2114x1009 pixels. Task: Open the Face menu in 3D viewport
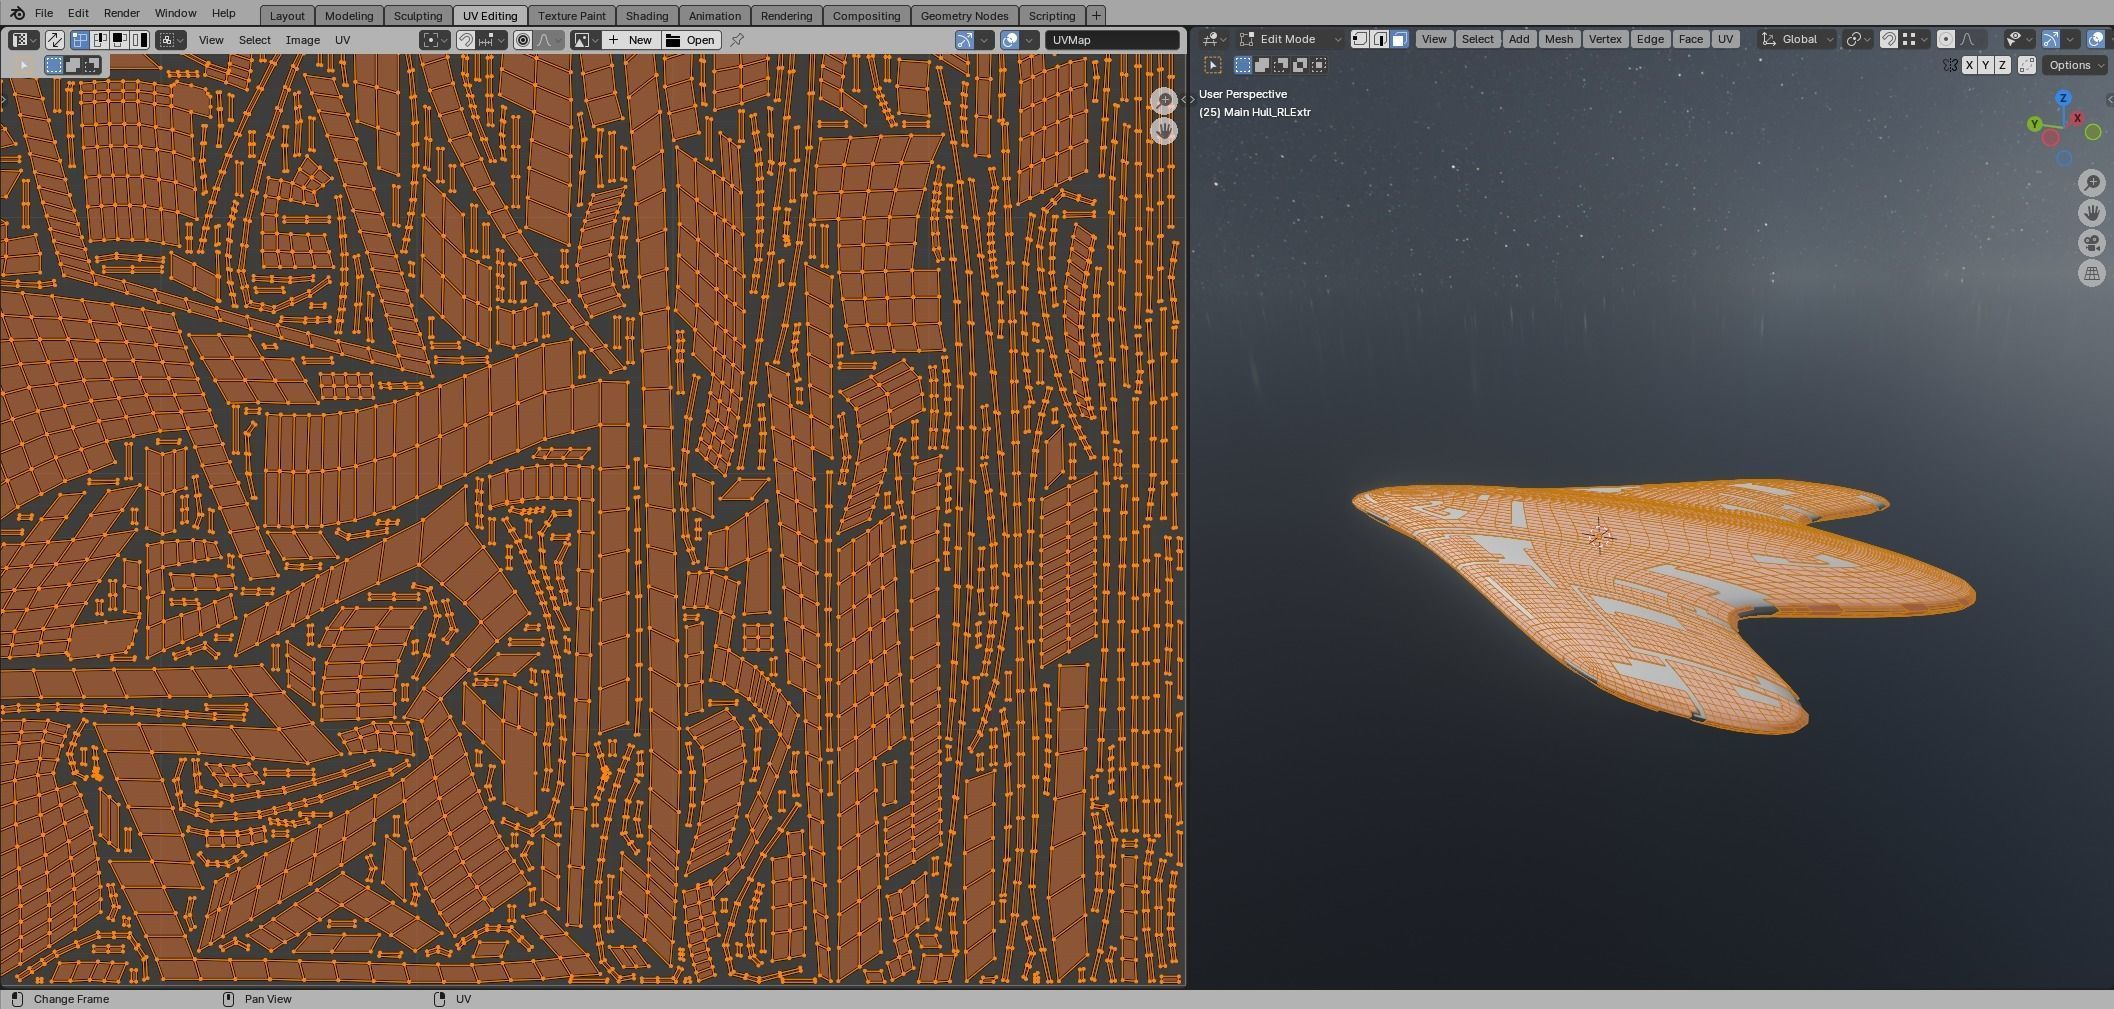[x=1691, y=39]
